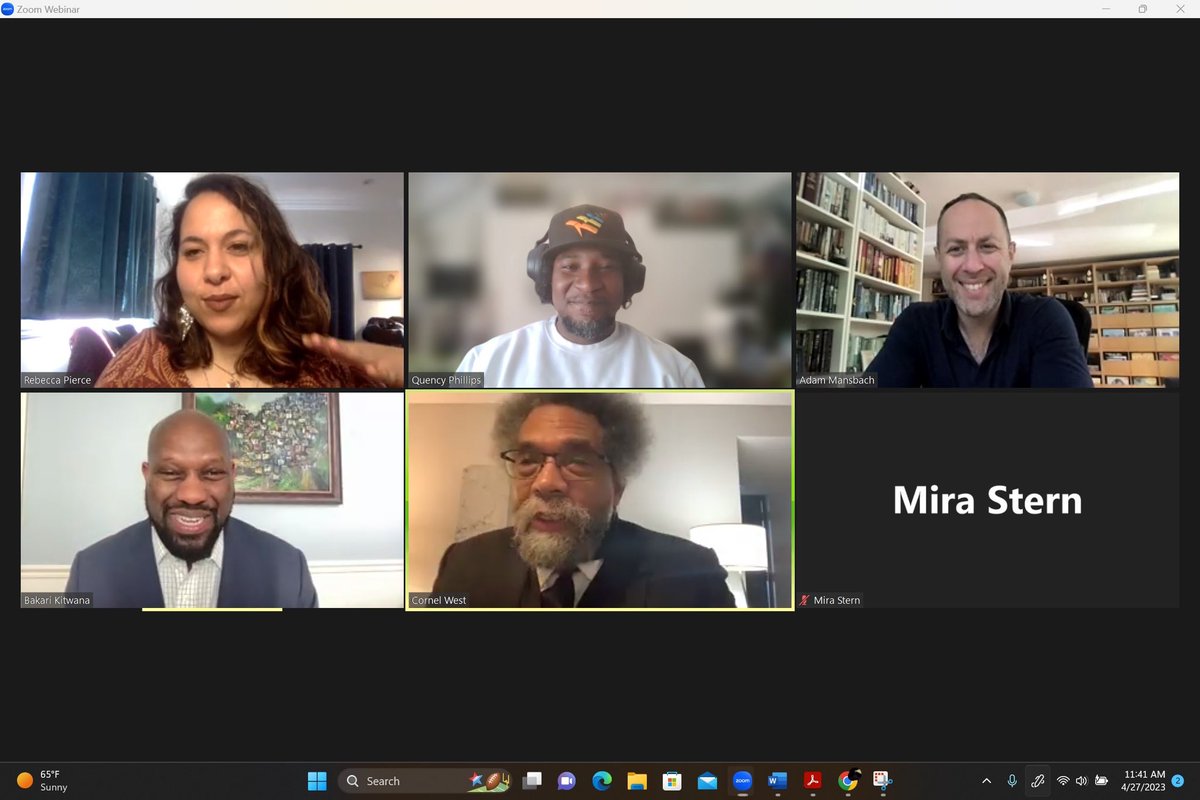The height and width of the screenshot is (800, 1200).
Task: Open the Snipping Tool from the taskbar
Action: point(882,781)
